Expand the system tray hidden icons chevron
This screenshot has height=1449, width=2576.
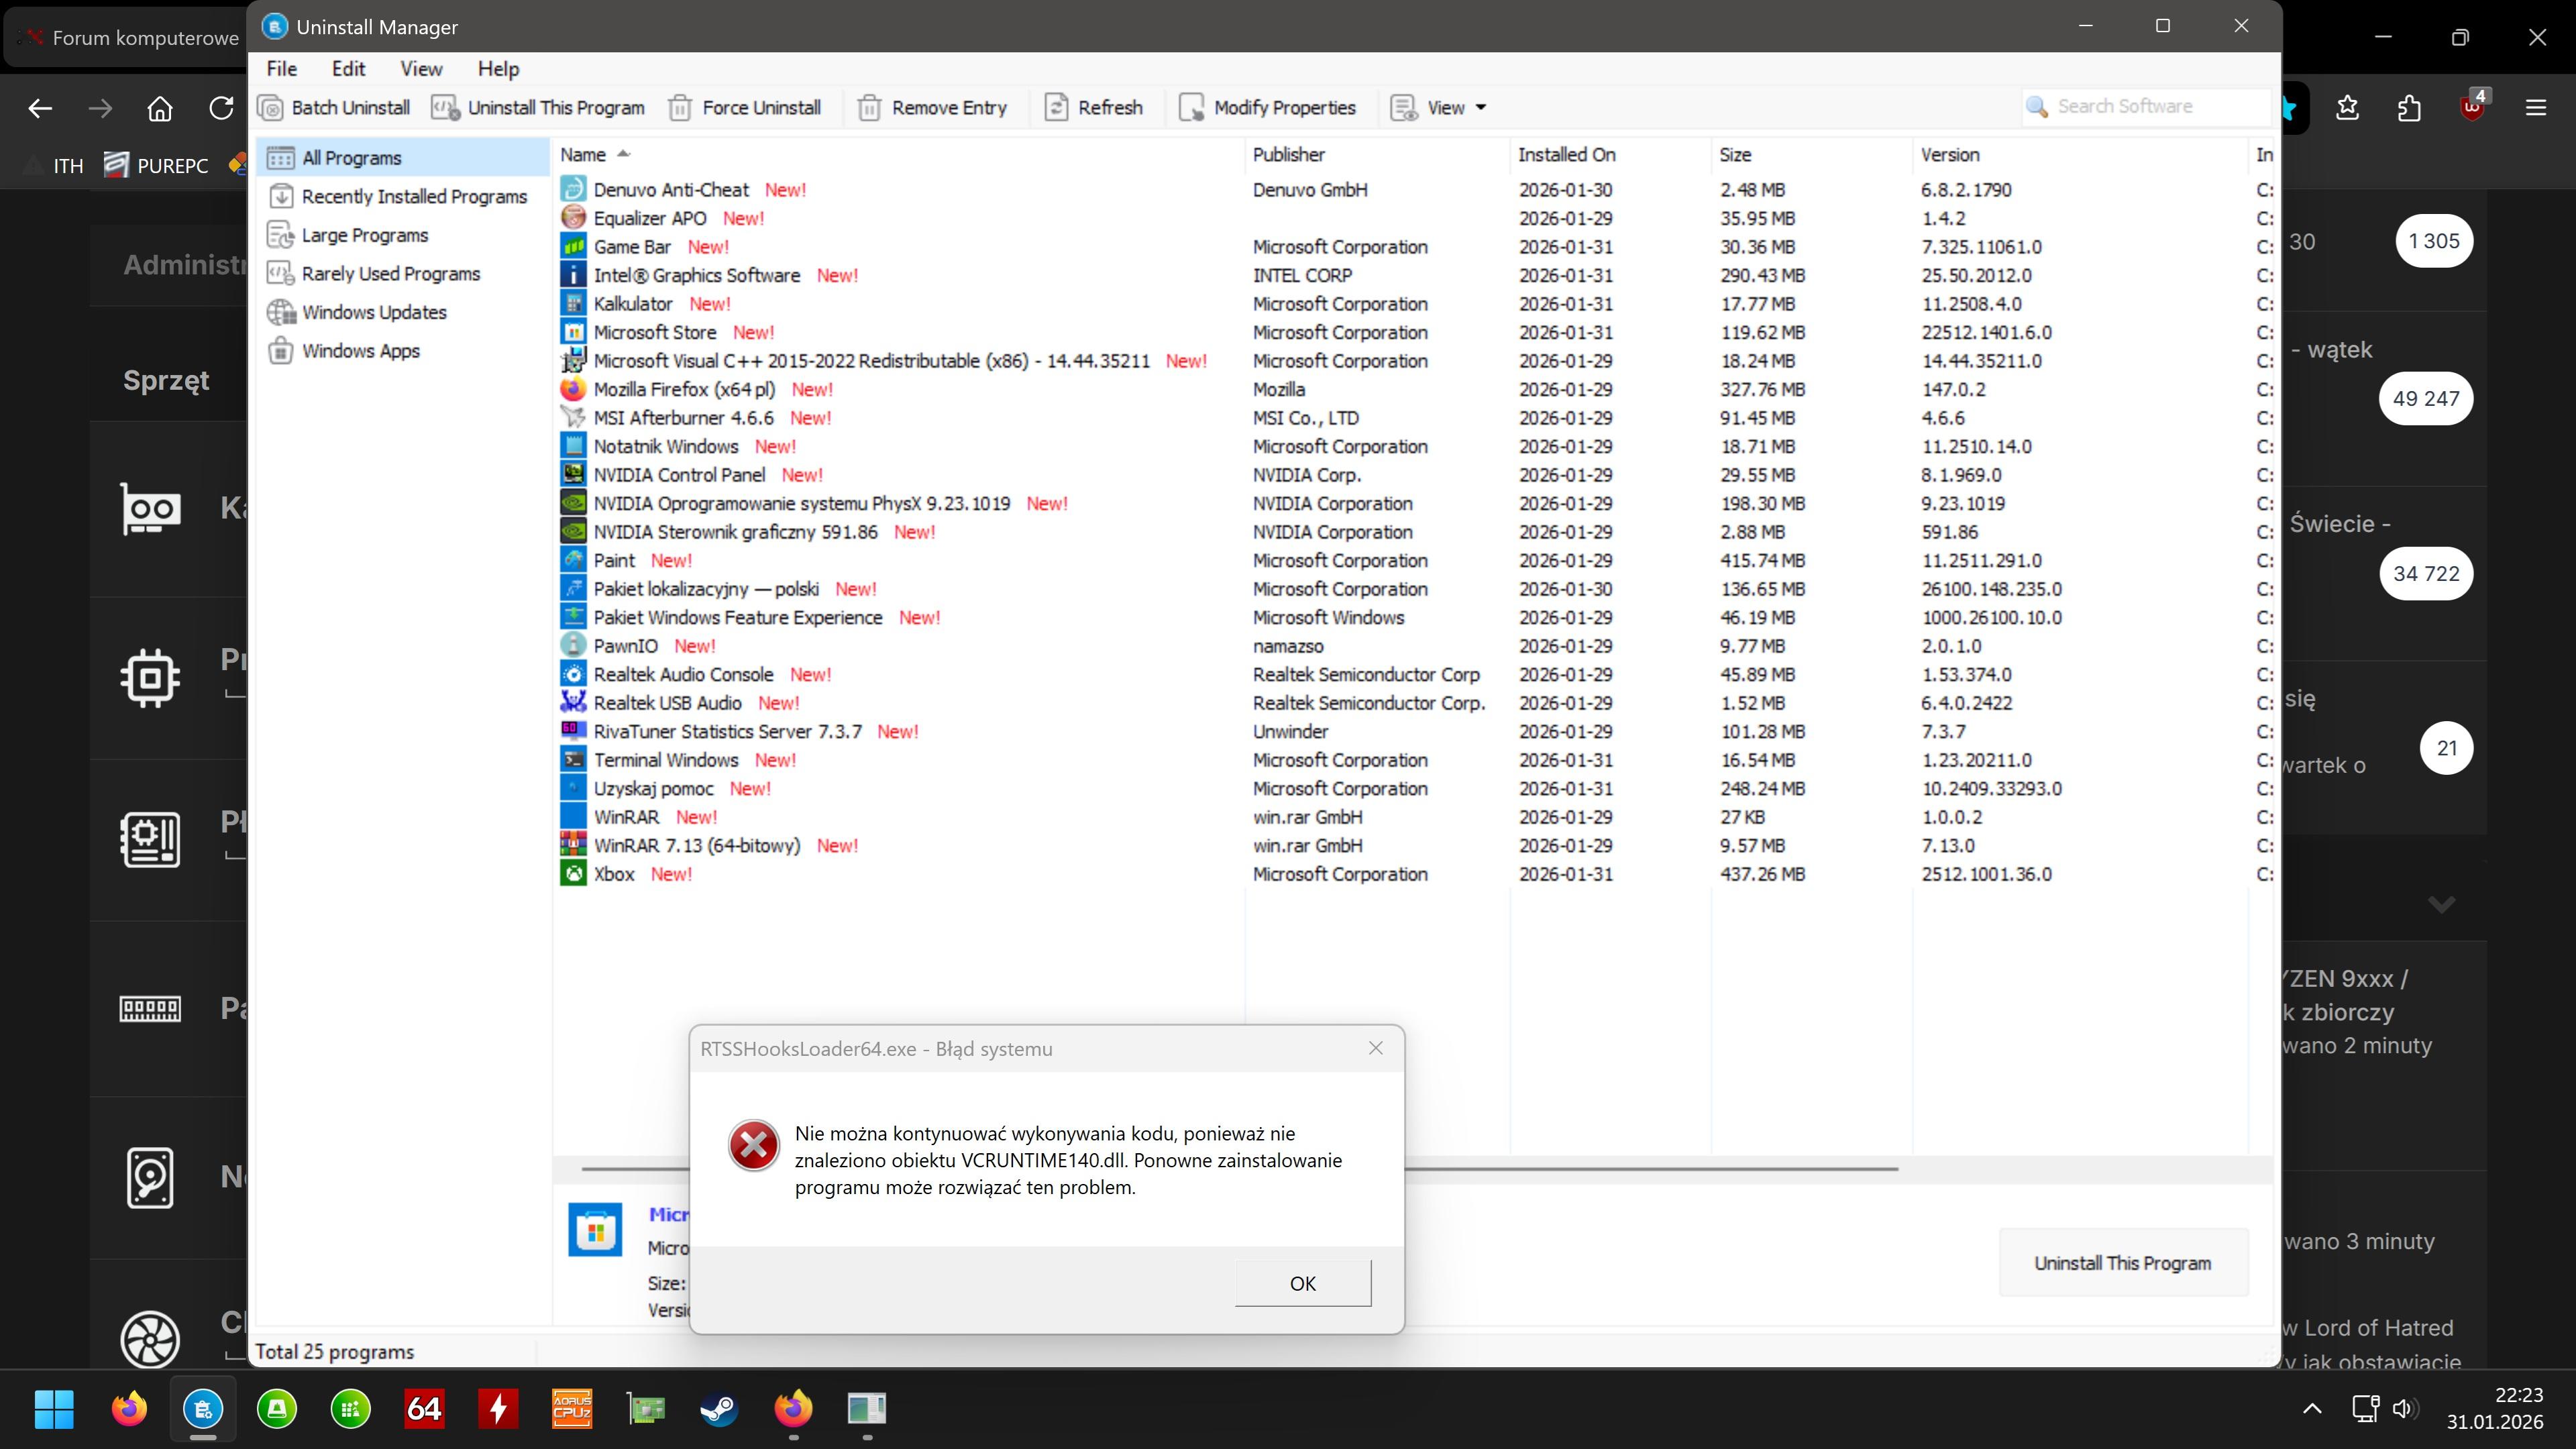click(x=2312, y=1409)
